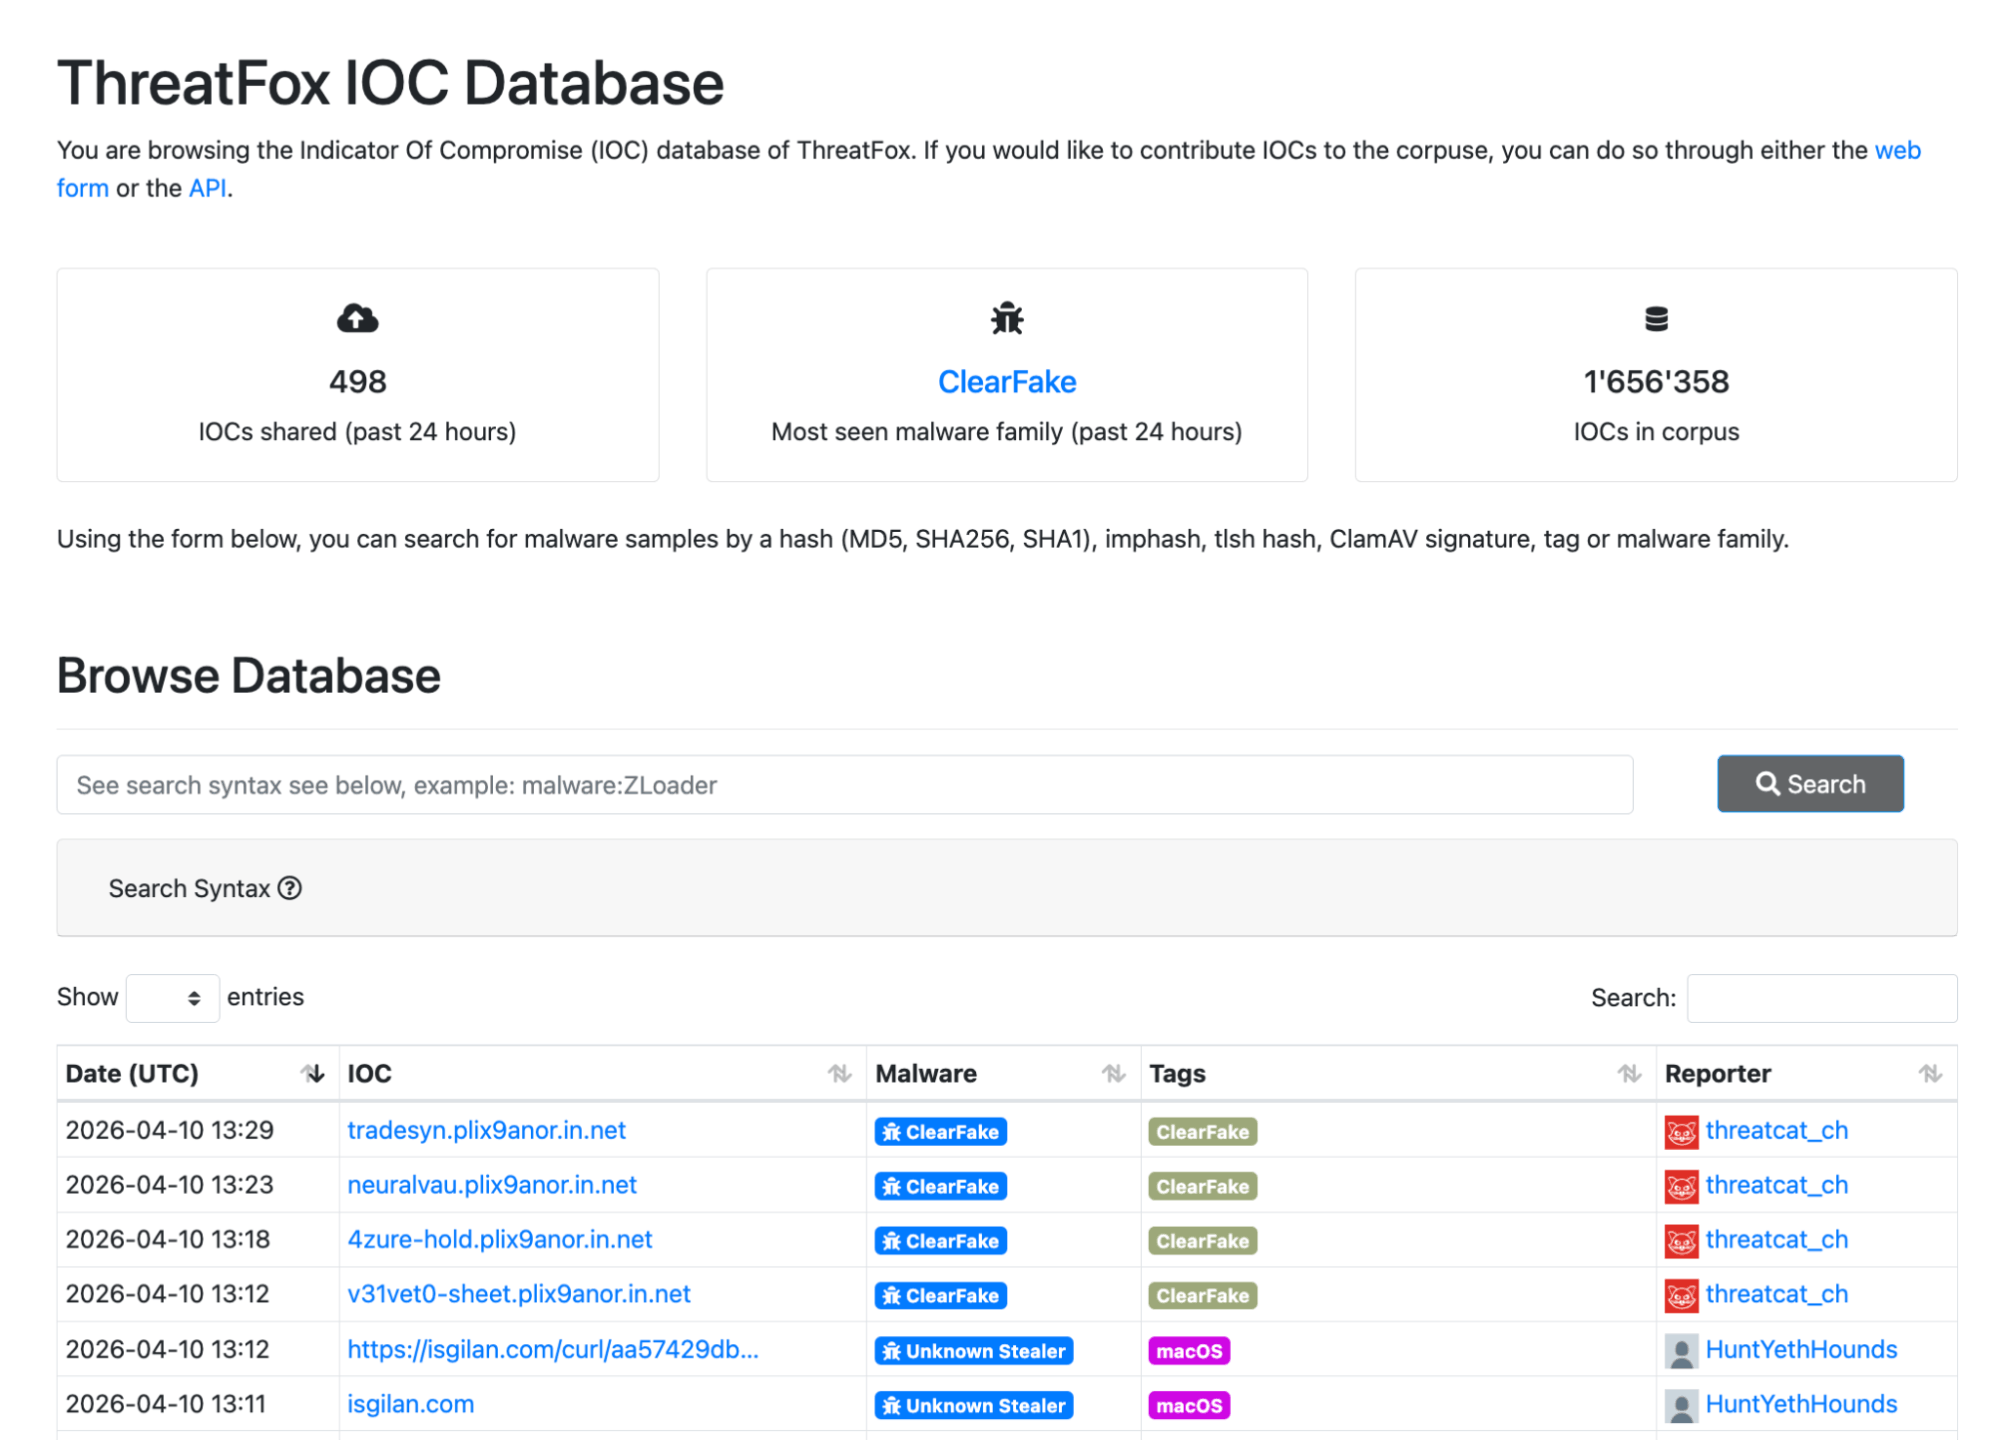1999x1440 pixels.
Task: Sort by Date (UTC) column arrow
Action: pos(313,1073)
